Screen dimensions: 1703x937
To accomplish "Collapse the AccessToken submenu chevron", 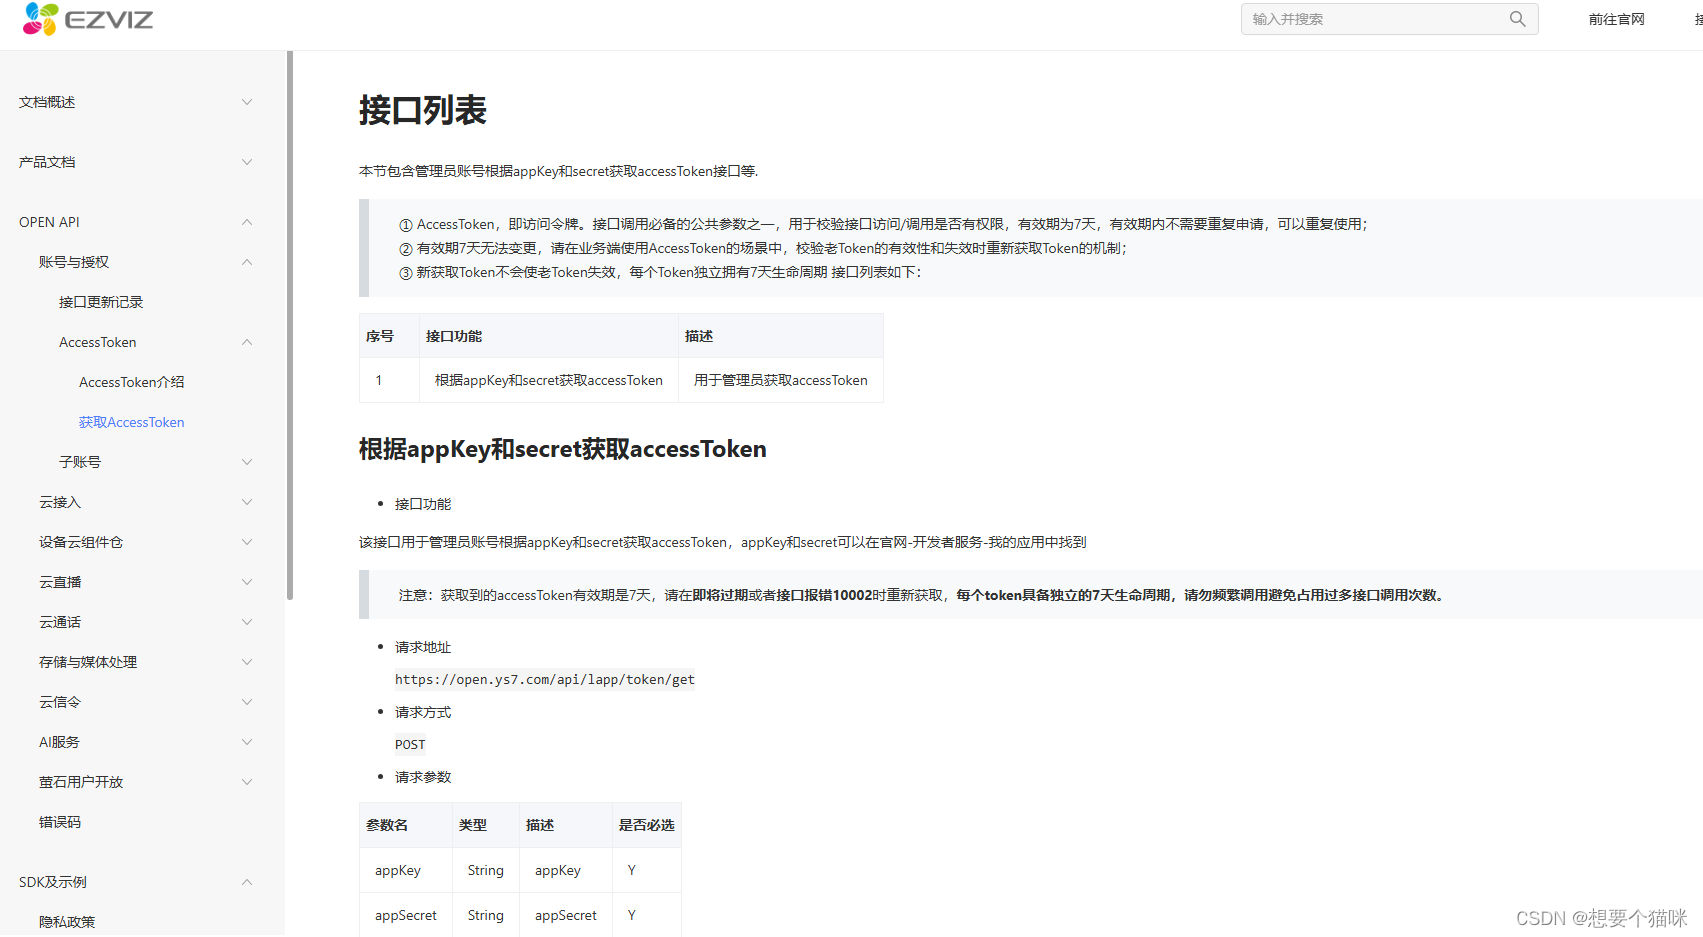I will [x=247, y=342].
